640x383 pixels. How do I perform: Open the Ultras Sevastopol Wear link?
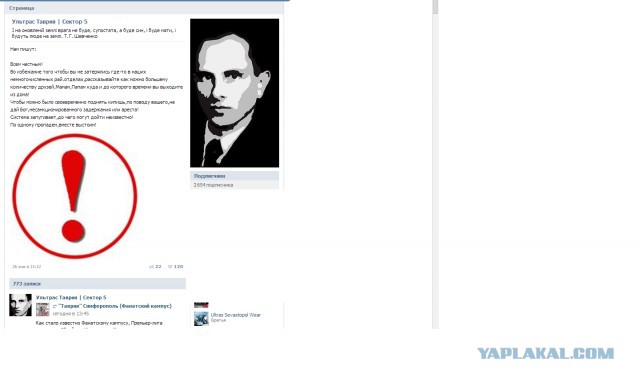click(236, 315)
